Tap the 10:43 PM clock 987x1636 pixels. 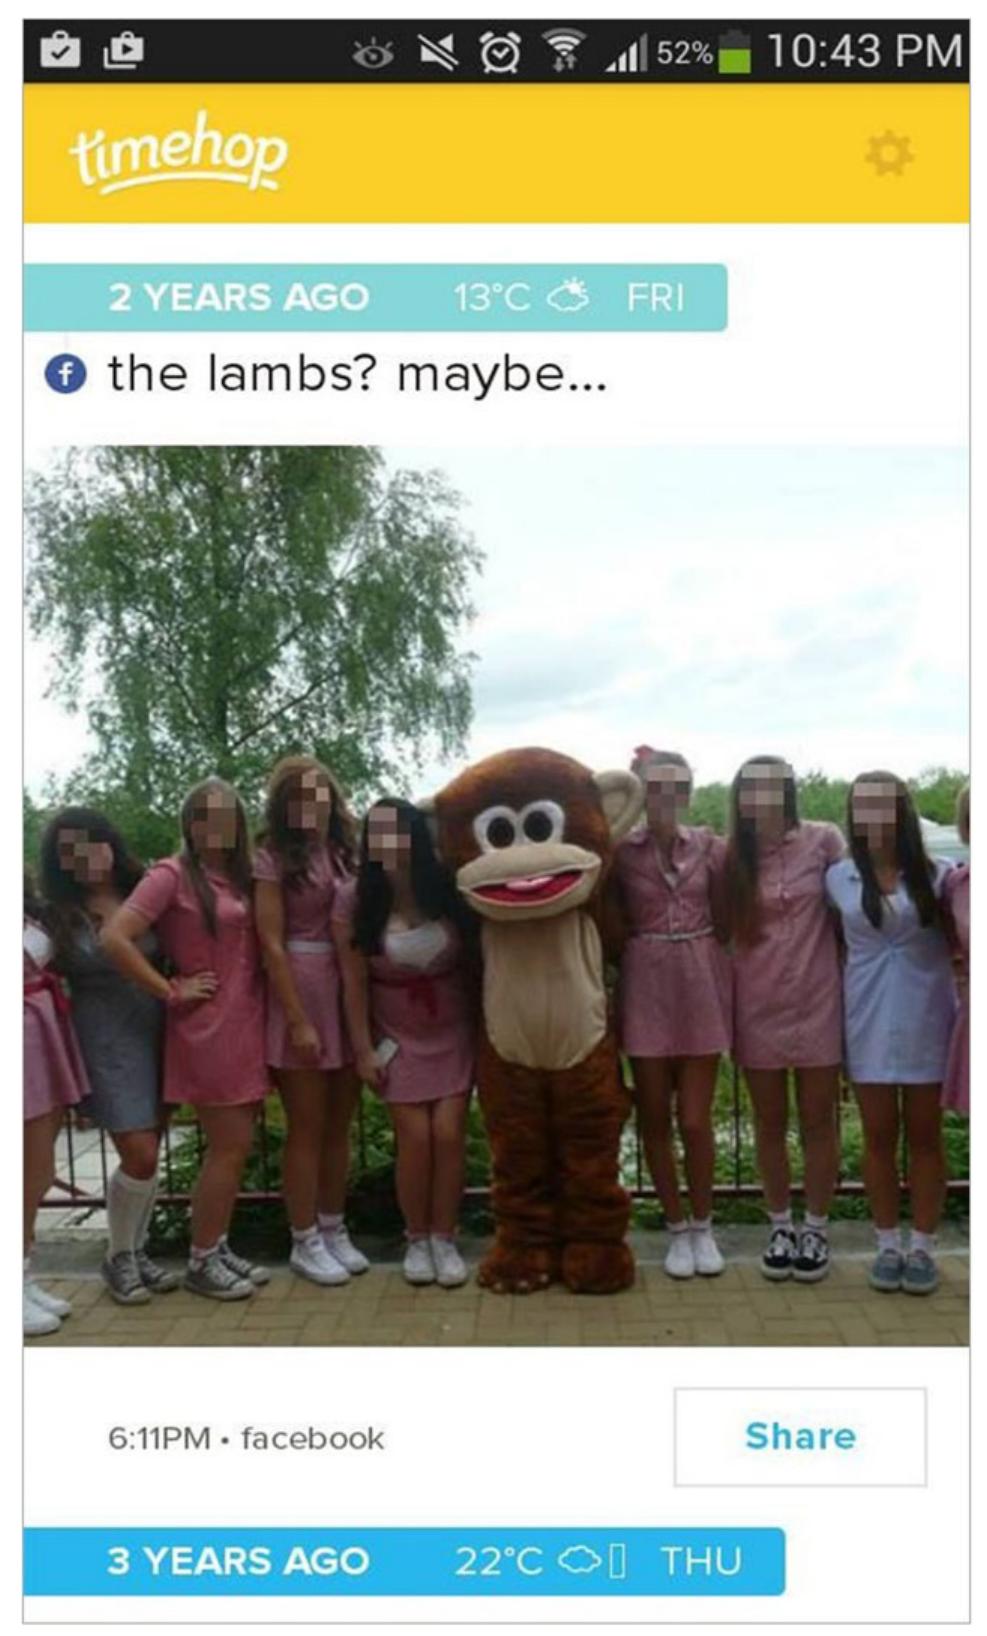point(864,51)
